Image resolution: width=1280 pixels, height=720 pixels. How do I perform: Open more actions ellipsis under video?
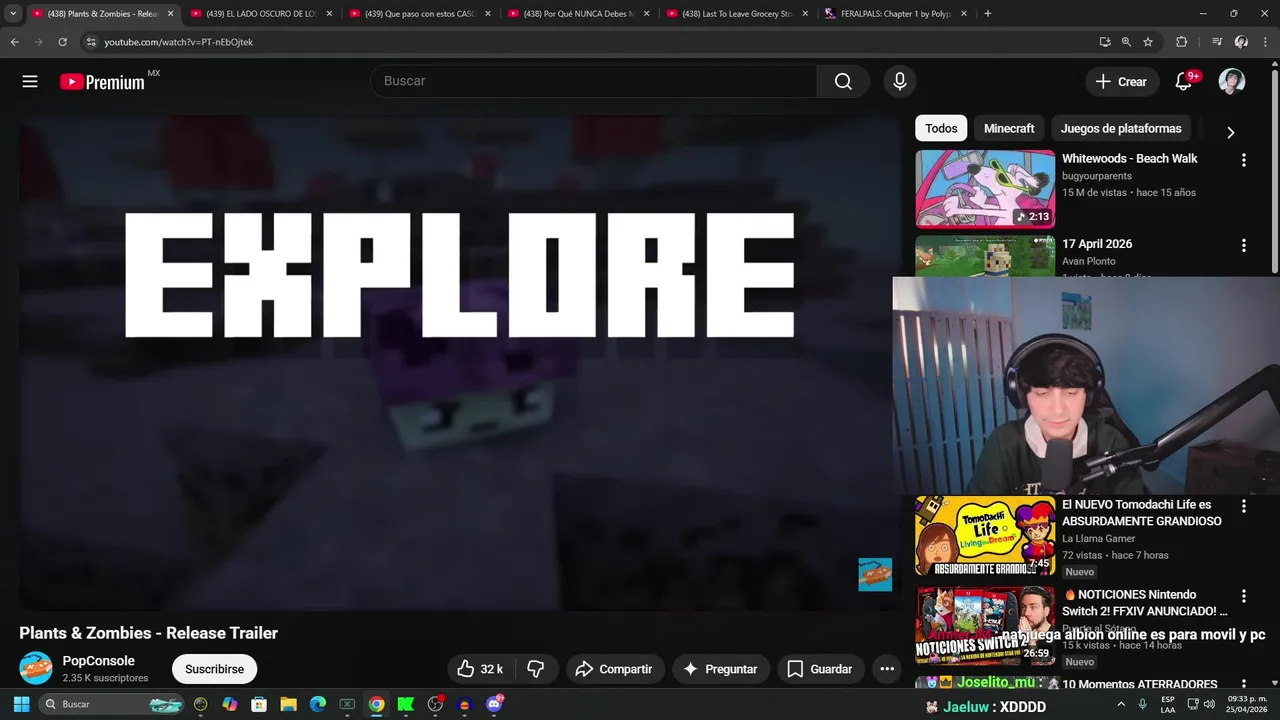[887, 669]
